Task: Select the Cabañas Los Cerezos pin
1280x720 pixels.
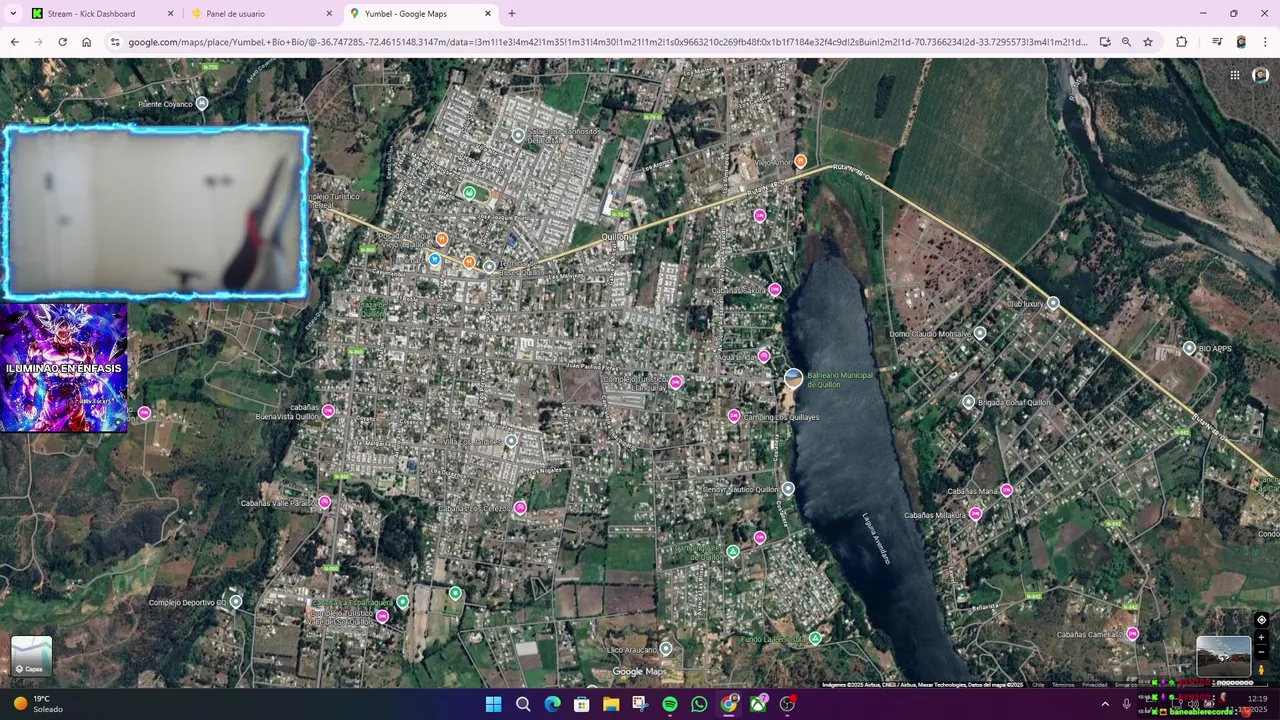Action: coord(520,508)
